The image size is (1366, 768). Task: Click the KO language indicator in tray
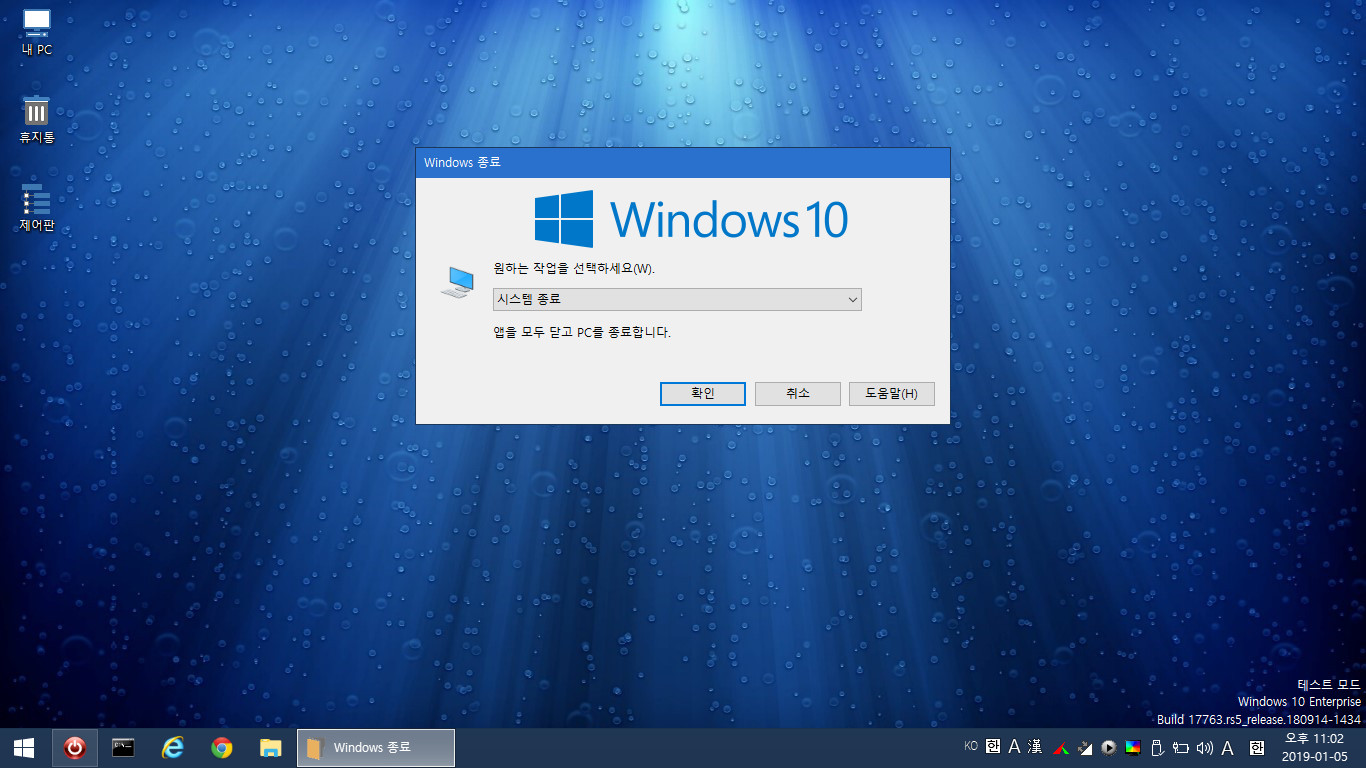click(x=971, y=746)
